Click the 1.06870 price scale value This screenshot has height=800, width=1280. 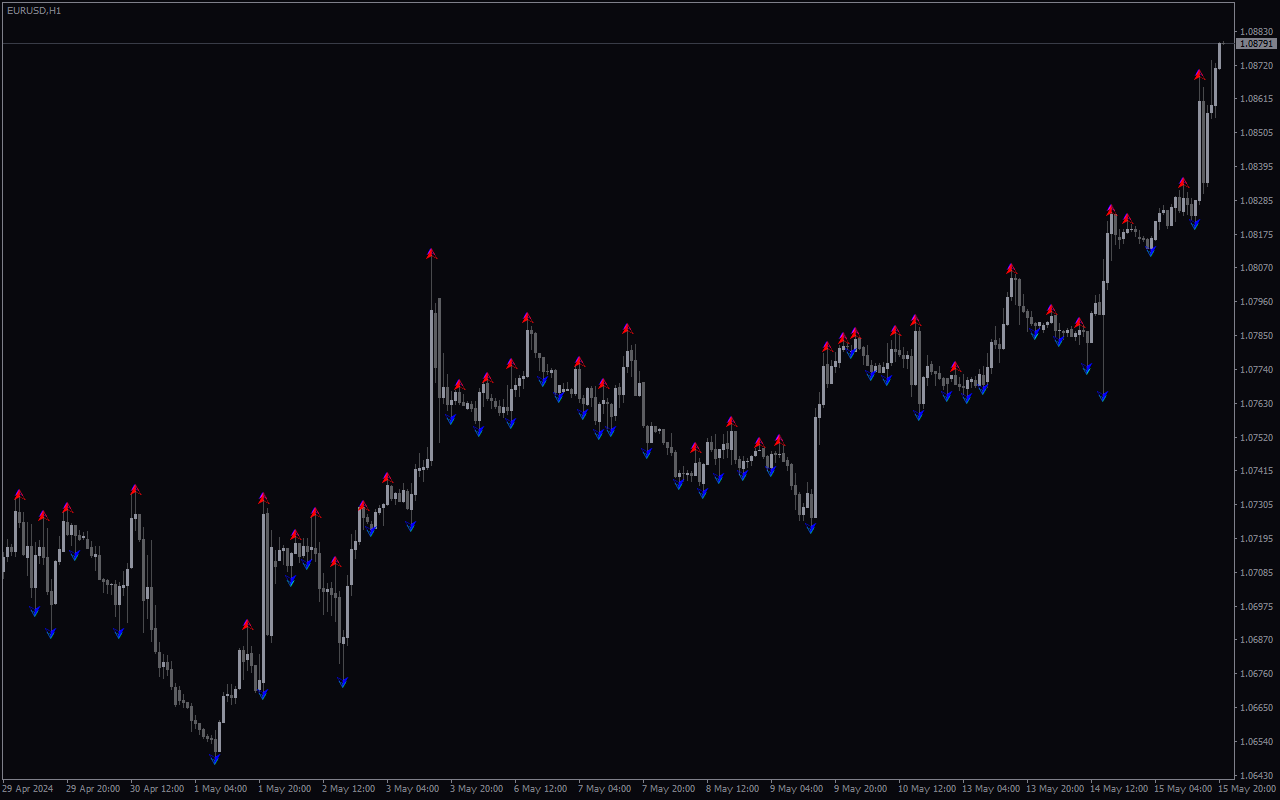[1256, 639]
